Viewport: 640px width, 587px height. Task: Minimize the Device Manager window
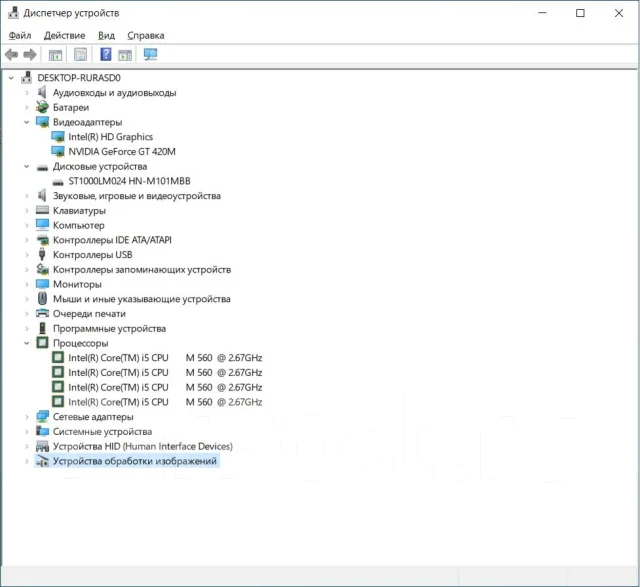click(x=542, y=13)
